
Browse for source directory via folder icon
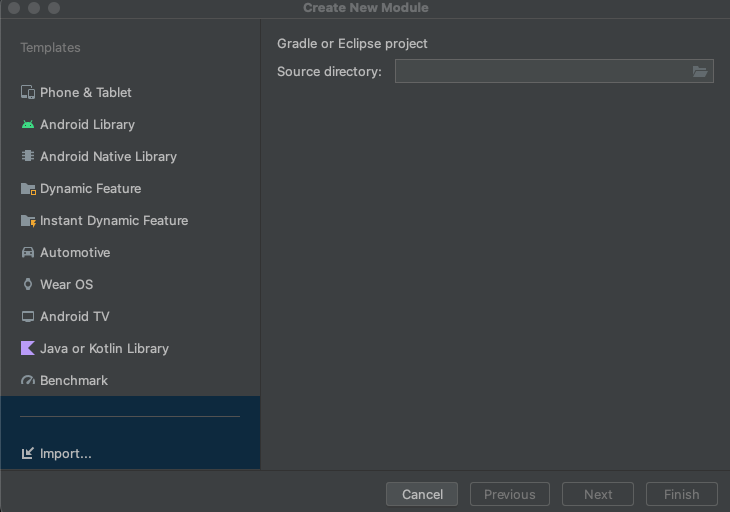[x=700, y=71]
